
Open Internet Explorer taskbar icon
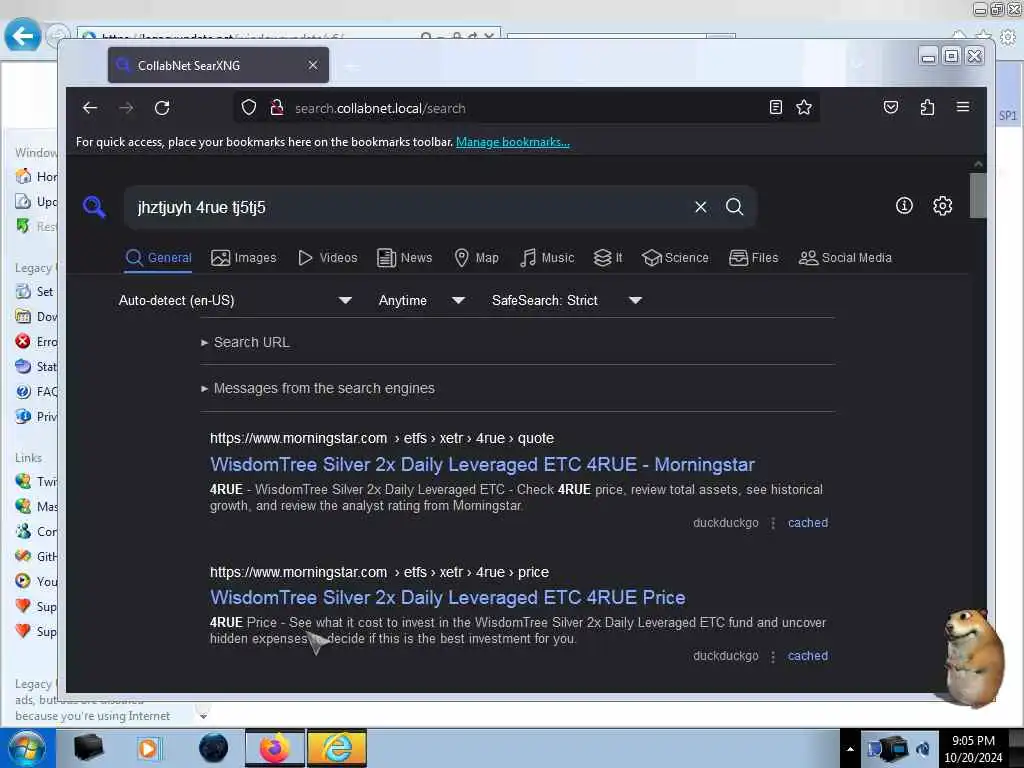(337, 748)
